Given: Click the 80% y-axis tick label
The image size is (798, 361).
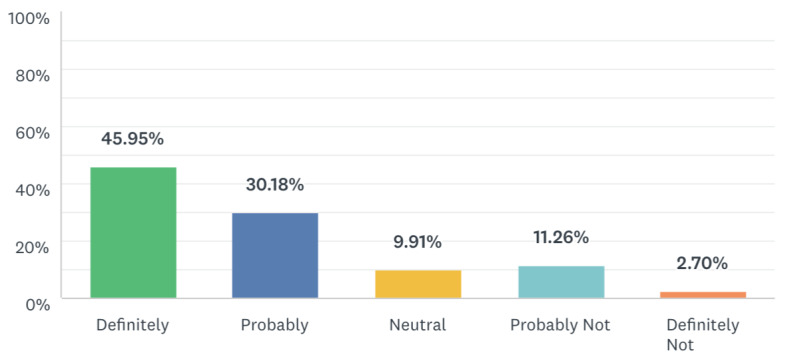Looking at the screenshot, I should pyautogui.click(x=32, y=76).
